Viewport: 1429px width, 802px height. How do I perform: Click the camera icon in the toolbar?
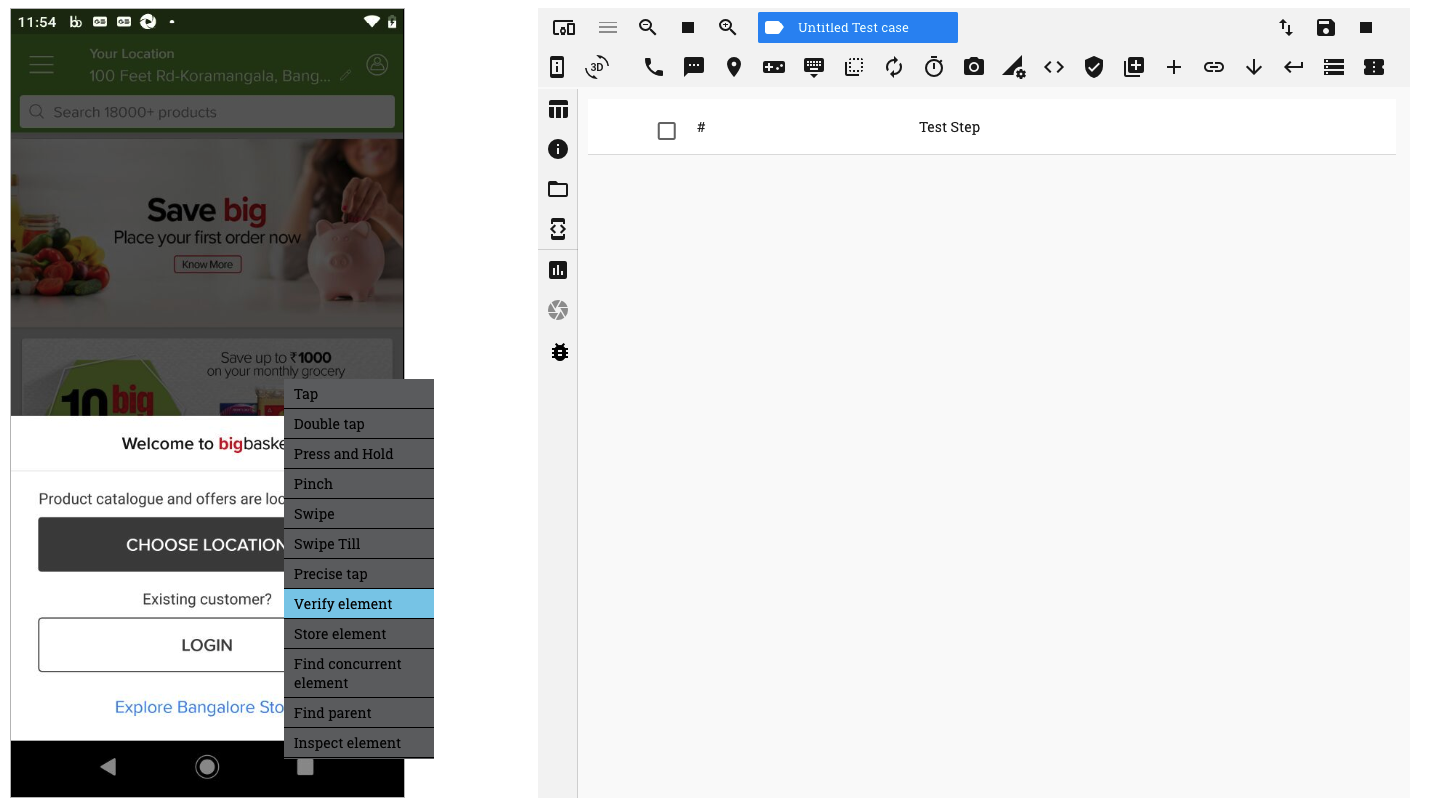coord(974,67)
